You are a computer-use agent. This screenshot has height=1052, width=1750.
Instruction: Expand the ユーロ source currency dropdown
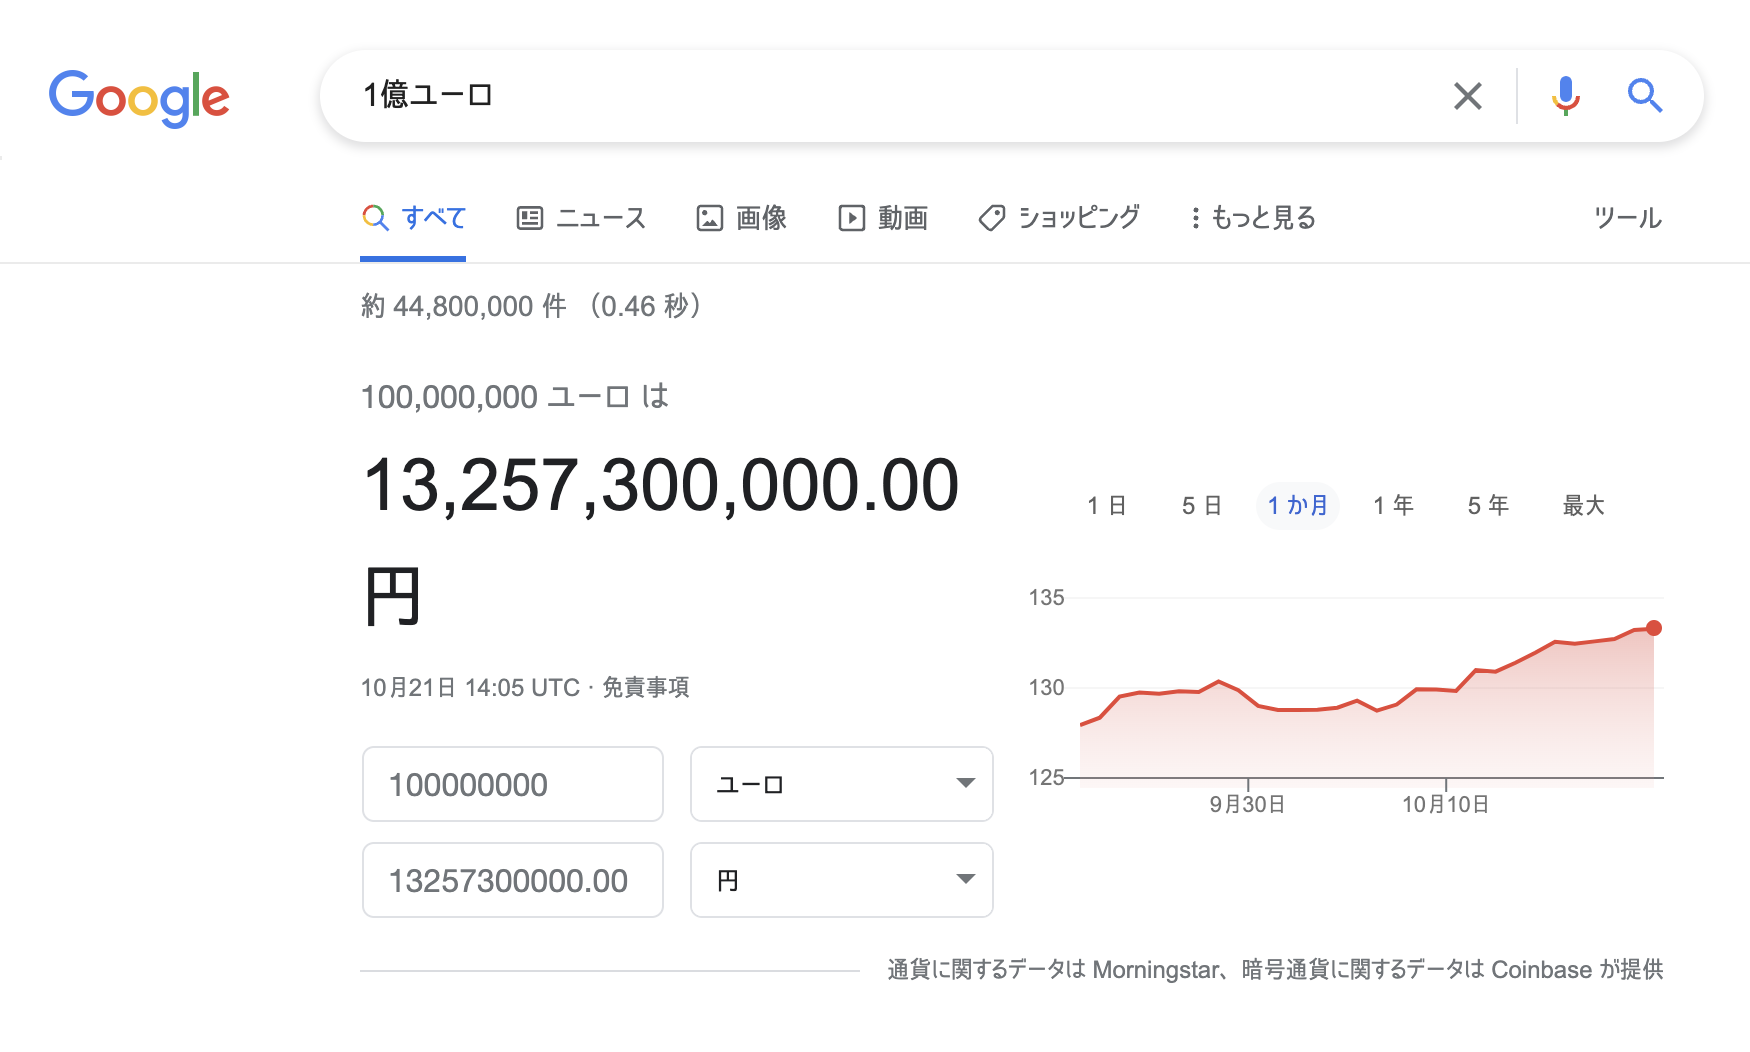[841, 784]
